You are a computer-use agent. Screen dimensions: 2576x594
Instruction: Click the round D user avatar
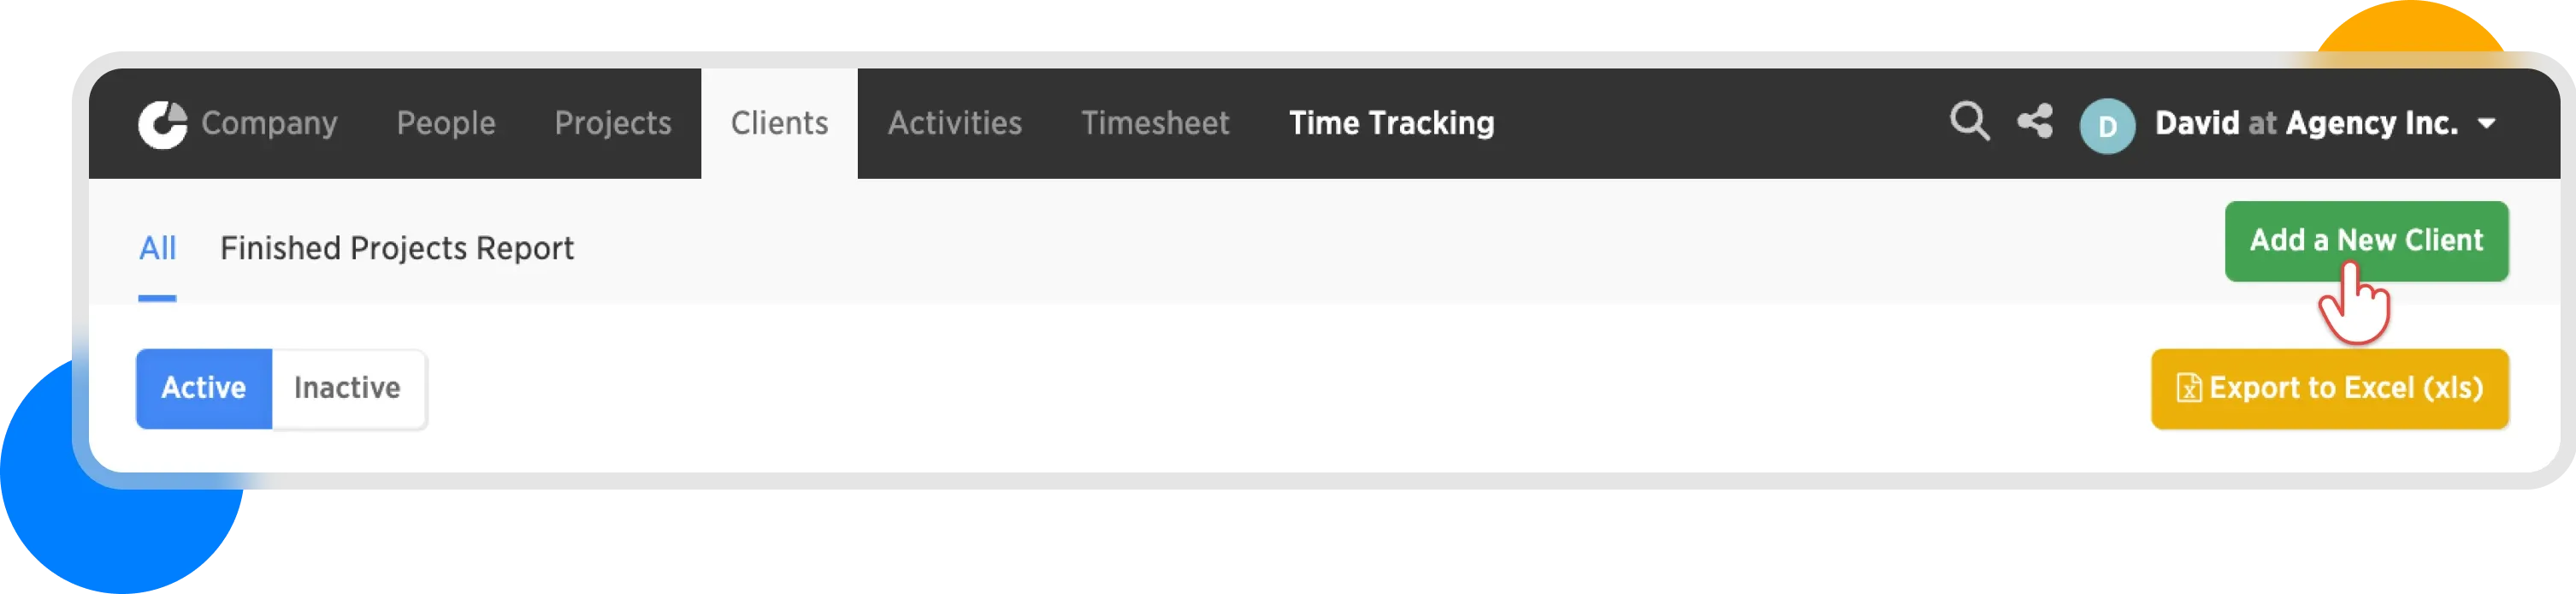click(x=2106, y=125)
